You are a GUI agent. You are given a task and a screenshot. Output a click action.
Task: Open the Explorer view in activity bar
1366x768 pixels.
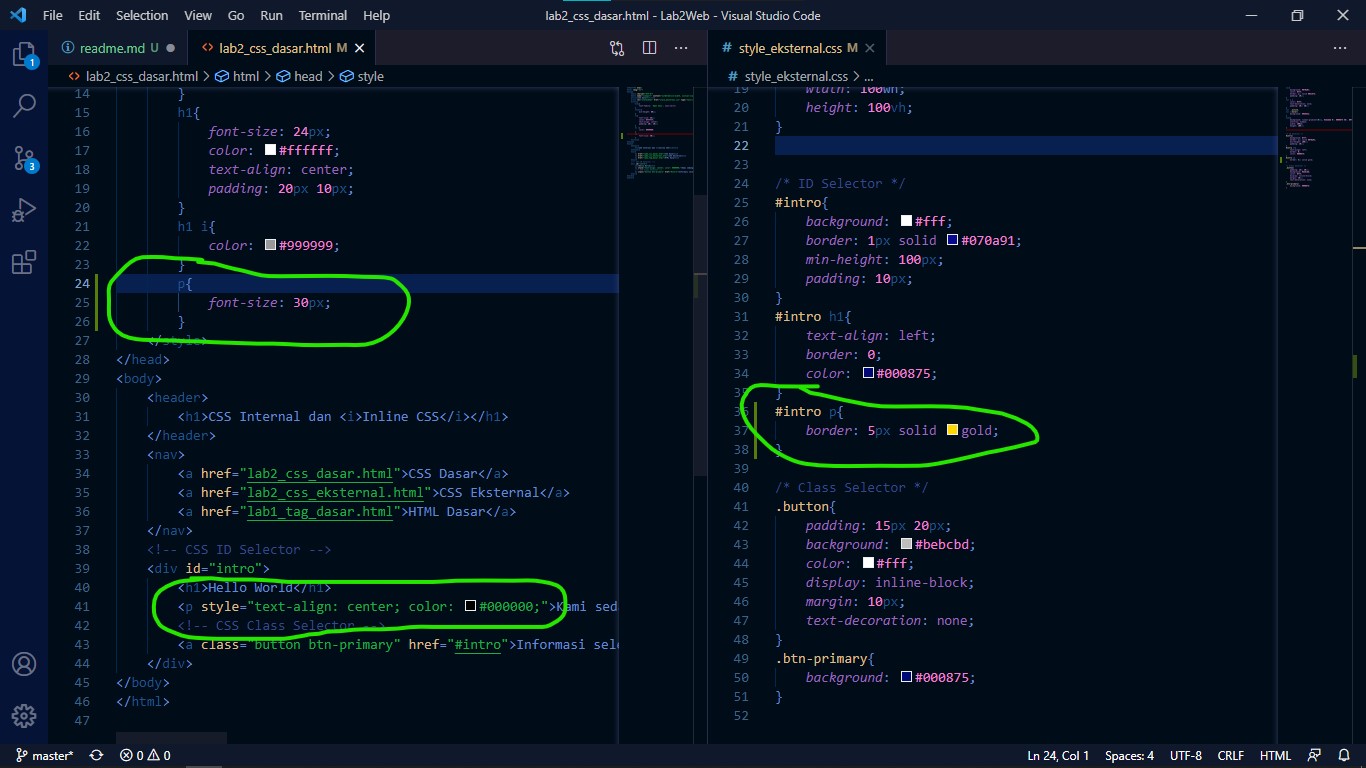(24, 54)
